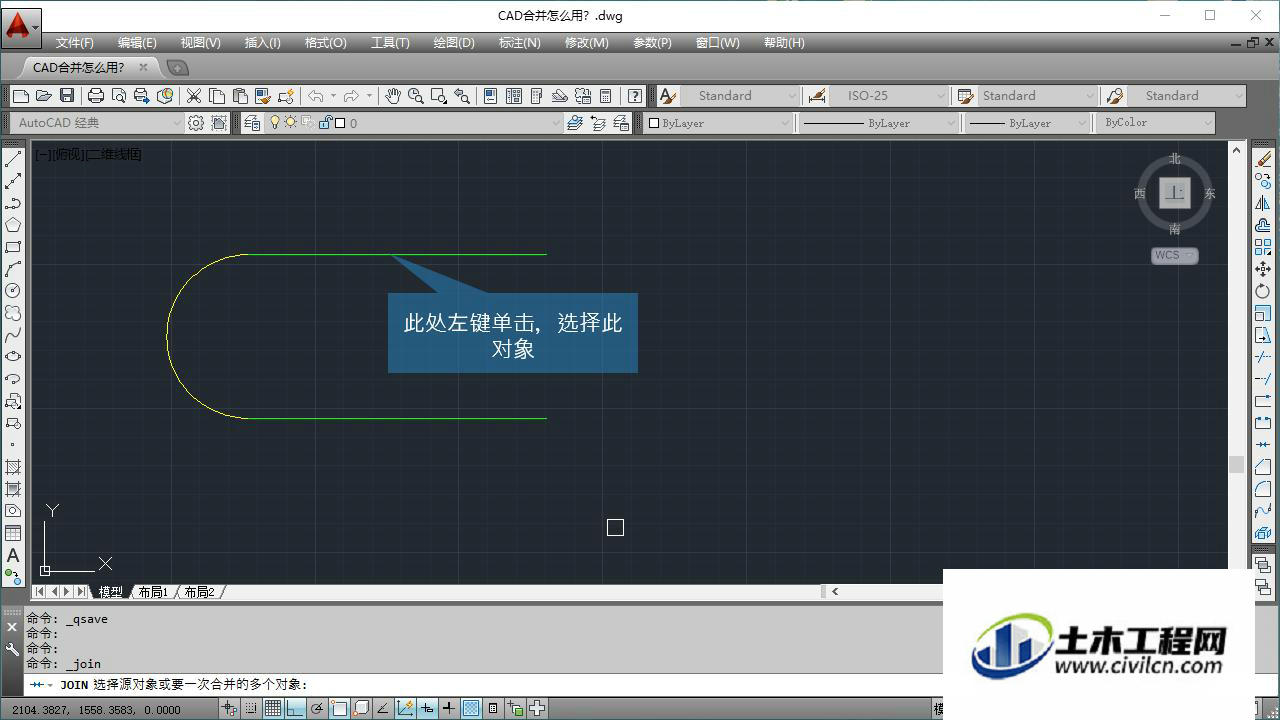Toggle Grid Display in status bar
This screenshot has height=720, width=1280.
[273, 709]
